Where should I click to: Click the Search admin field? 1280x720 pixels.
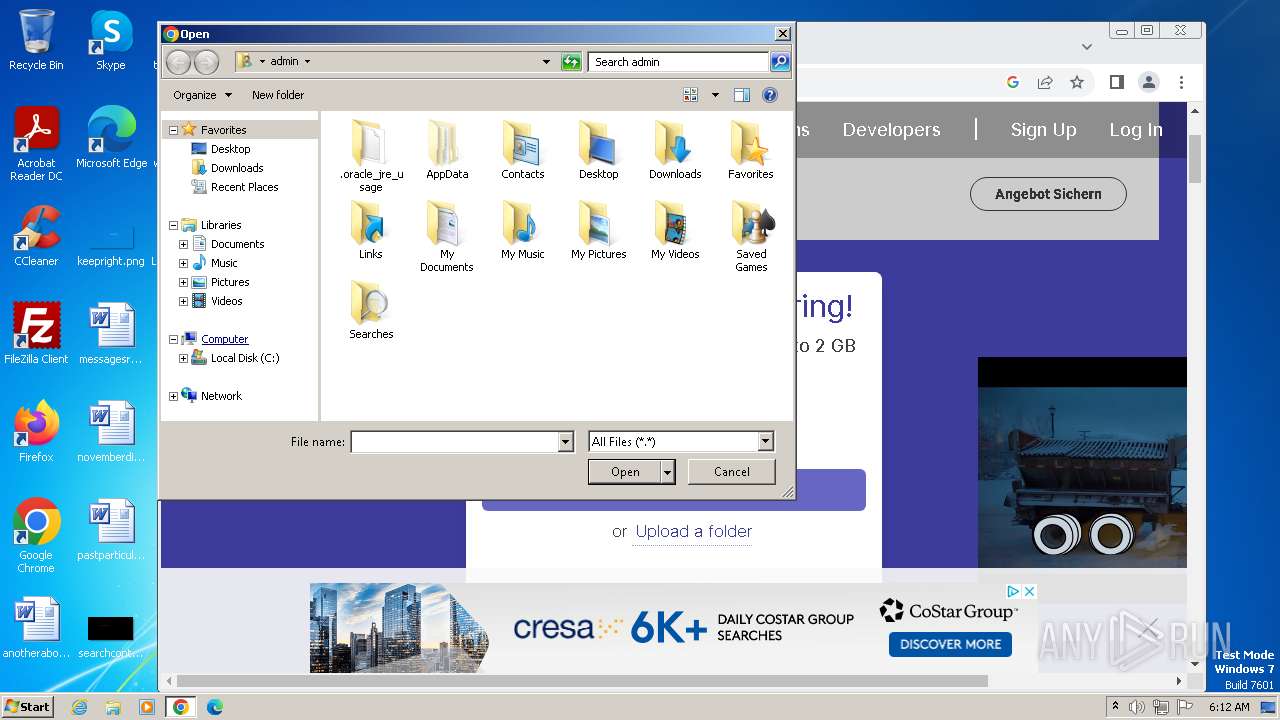click(x=679, y=62)
